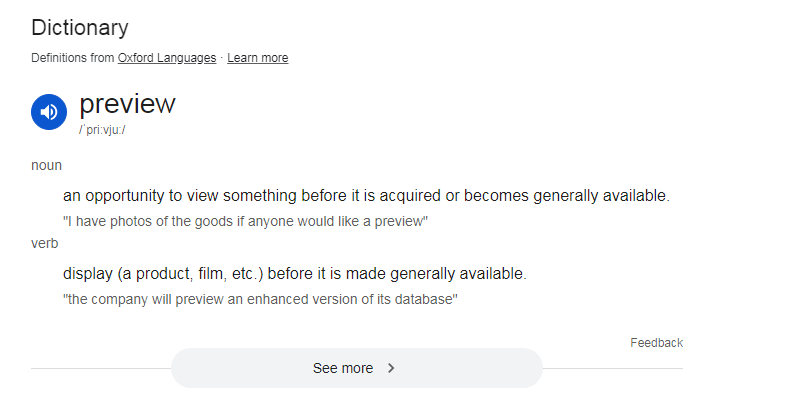Image resolution: width=788 pixels, height=414 pixels.
Task: Click the divider line right of See more
Action: [x=612, y=368]
